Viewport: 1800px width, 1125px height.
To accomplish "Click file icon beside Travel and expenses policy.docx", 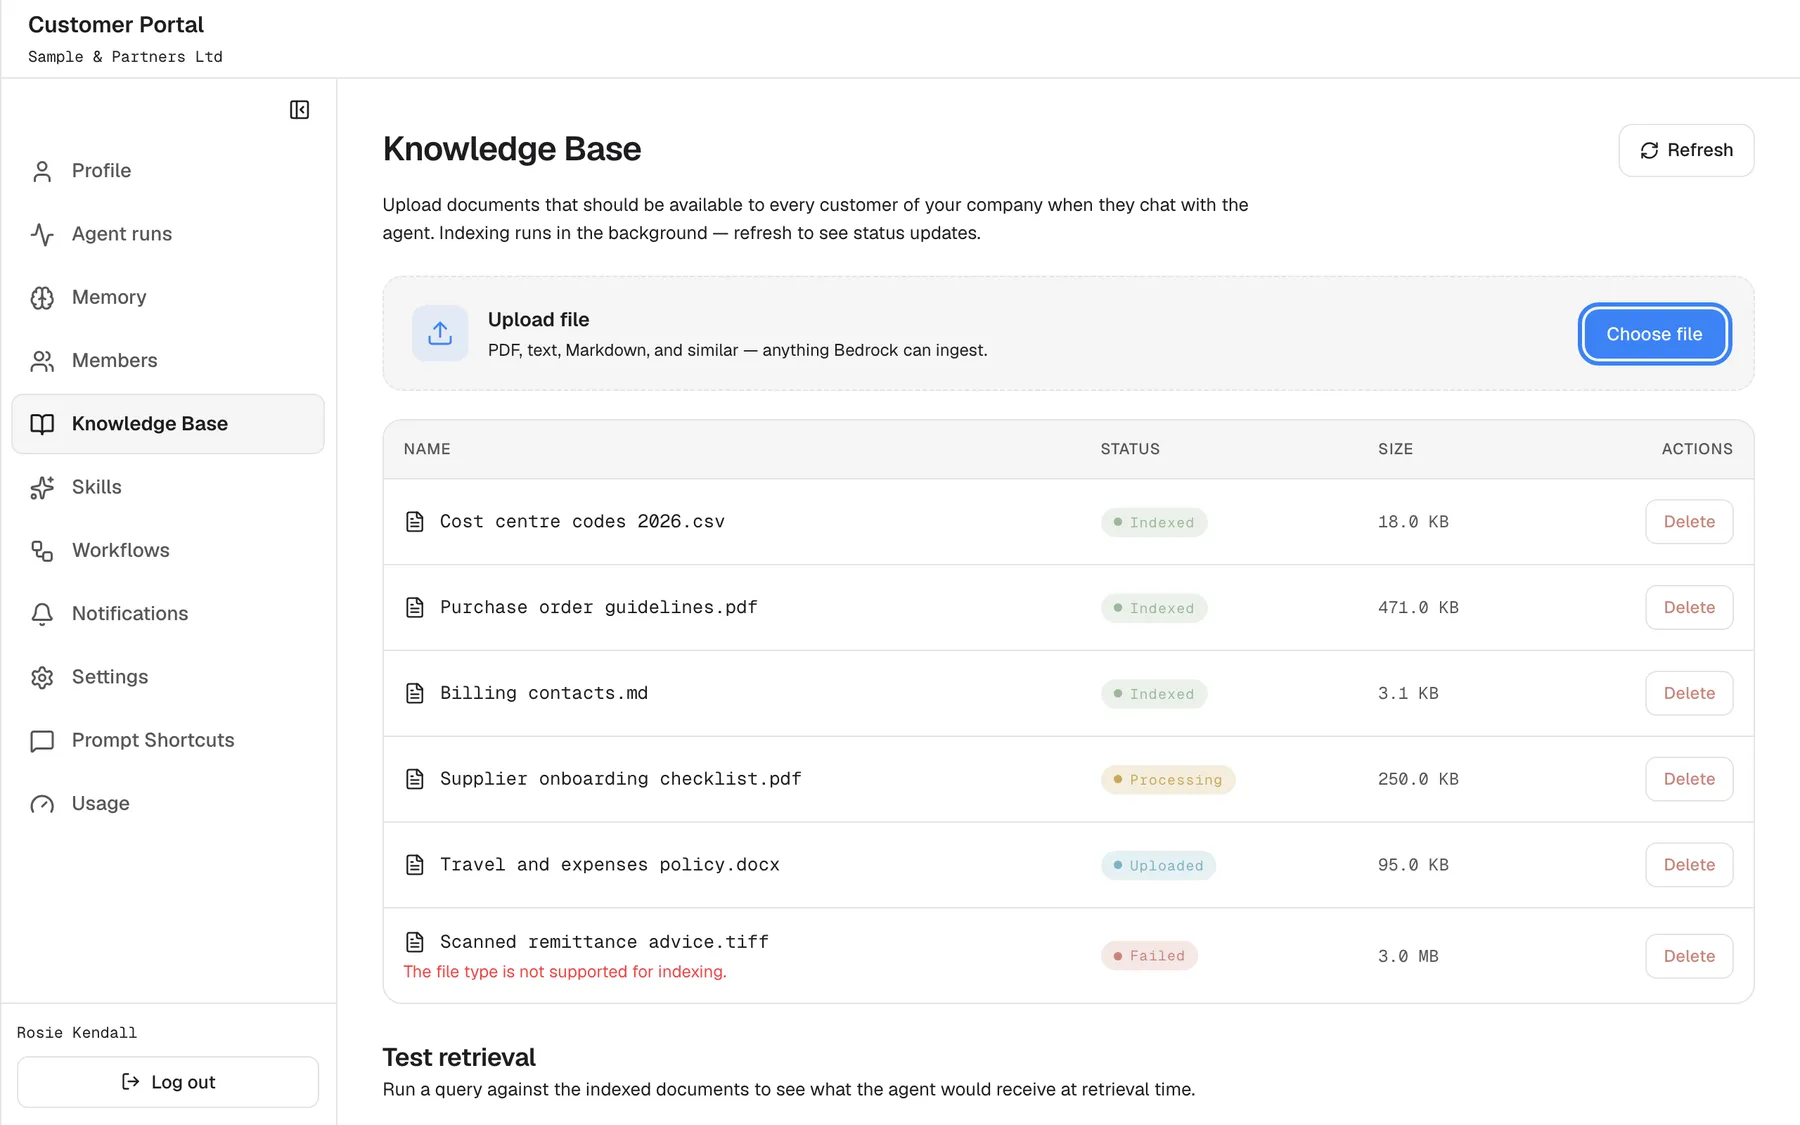I will click(x=414, y=865).
